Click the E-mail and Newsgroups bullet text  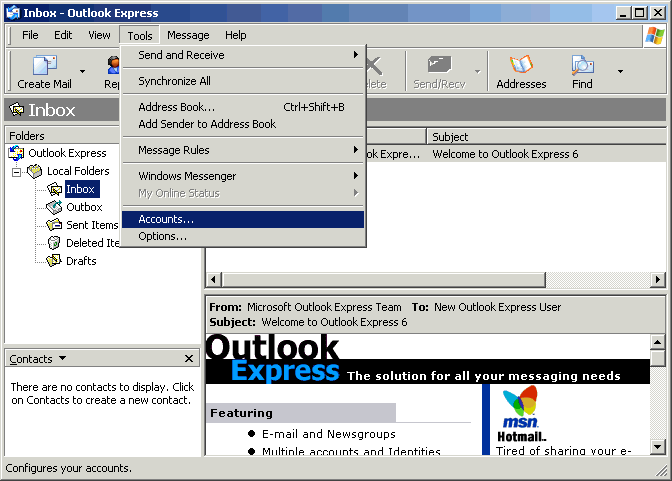click(x=329, y=434)
